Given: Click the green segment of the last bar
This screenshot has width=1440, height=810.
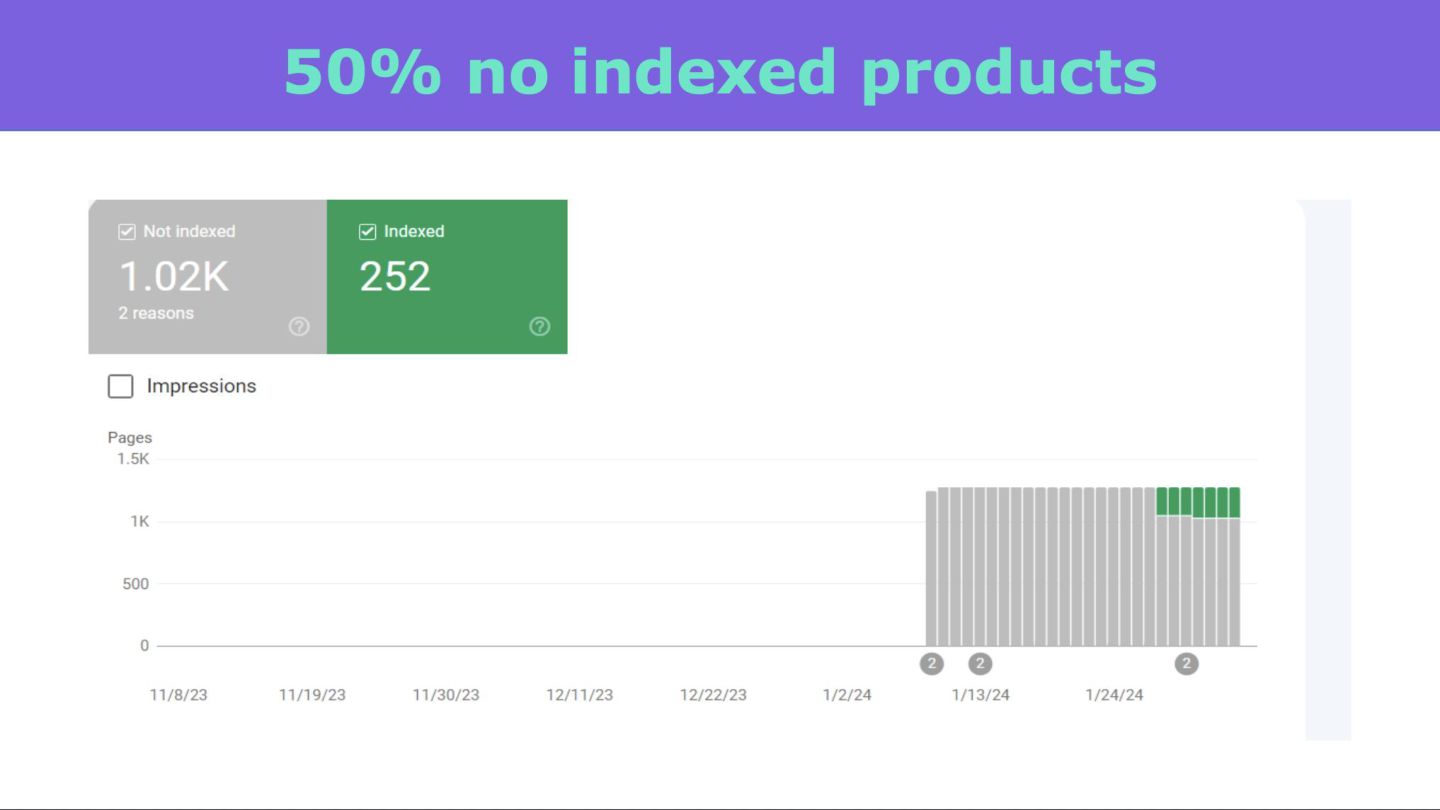Looking at the screenshot, I should pyautogui.click(x=1235, y=502).
